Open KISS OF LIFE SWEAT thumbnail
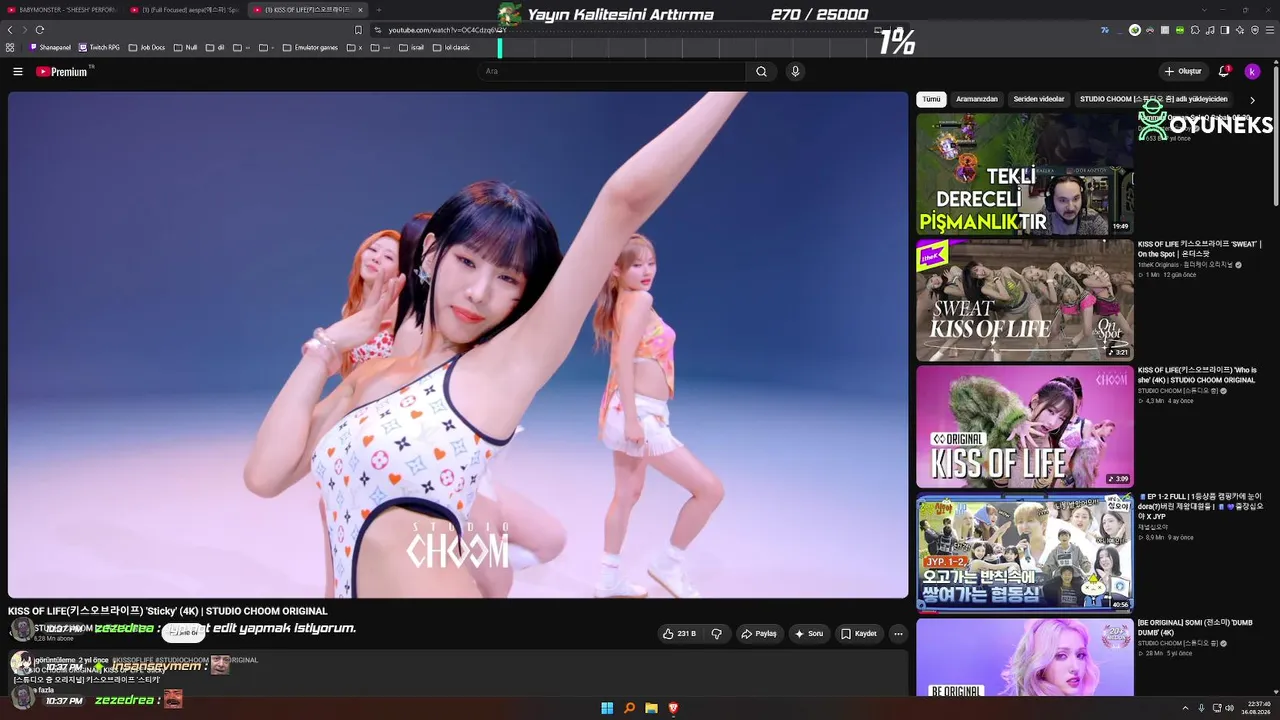Viewport: 1280px width, 720px height. click(x=1025, y=300)
